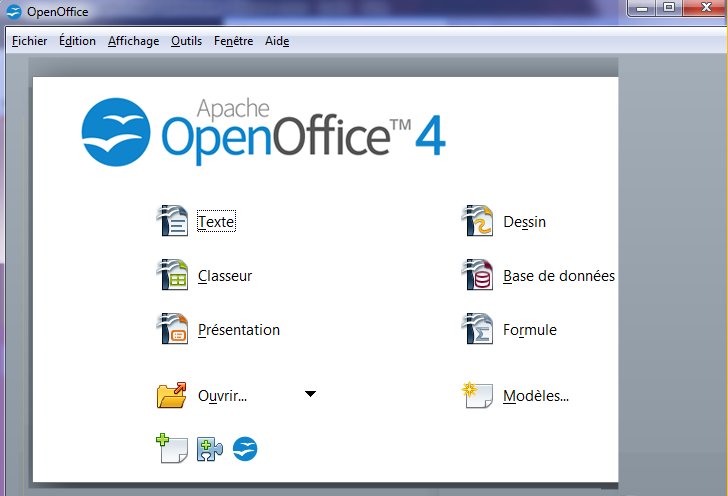Open the Édition menu
The height and width of the screenshot is (496, 728).
(x=77, y=41)
